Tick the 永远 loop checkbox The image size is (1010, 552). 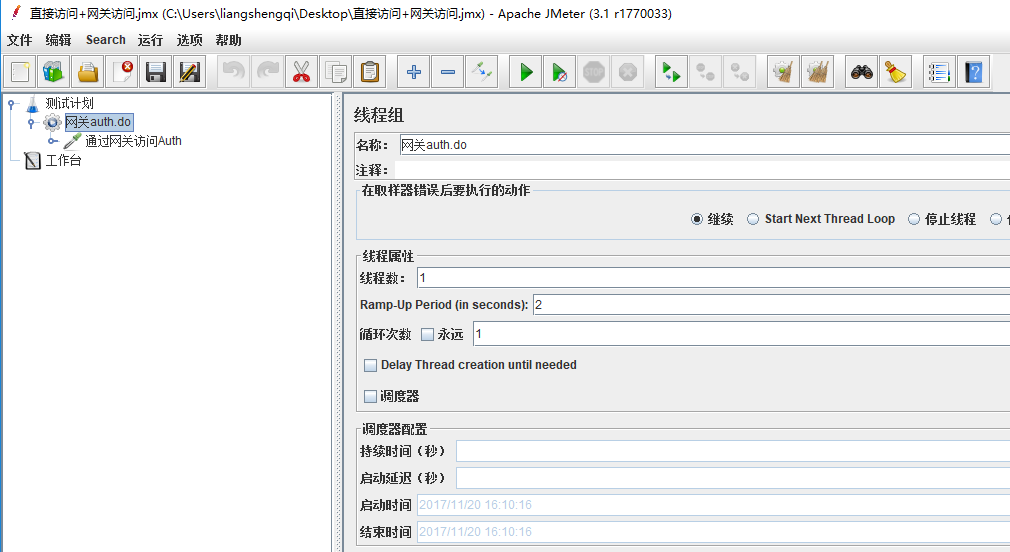[x=427, y=334]
